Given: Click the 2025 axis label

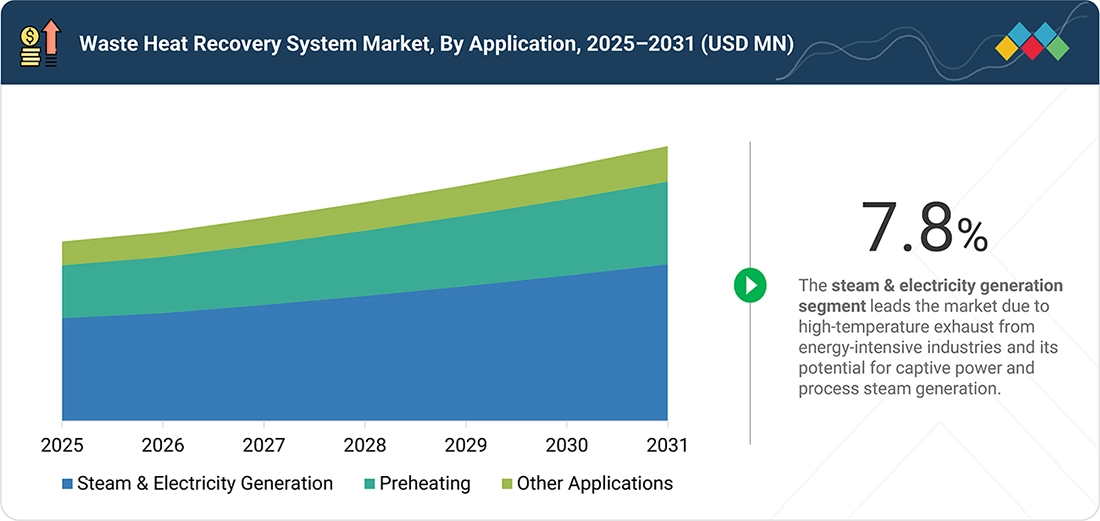Looking at the screenshot, I should (x=62, y=445).
